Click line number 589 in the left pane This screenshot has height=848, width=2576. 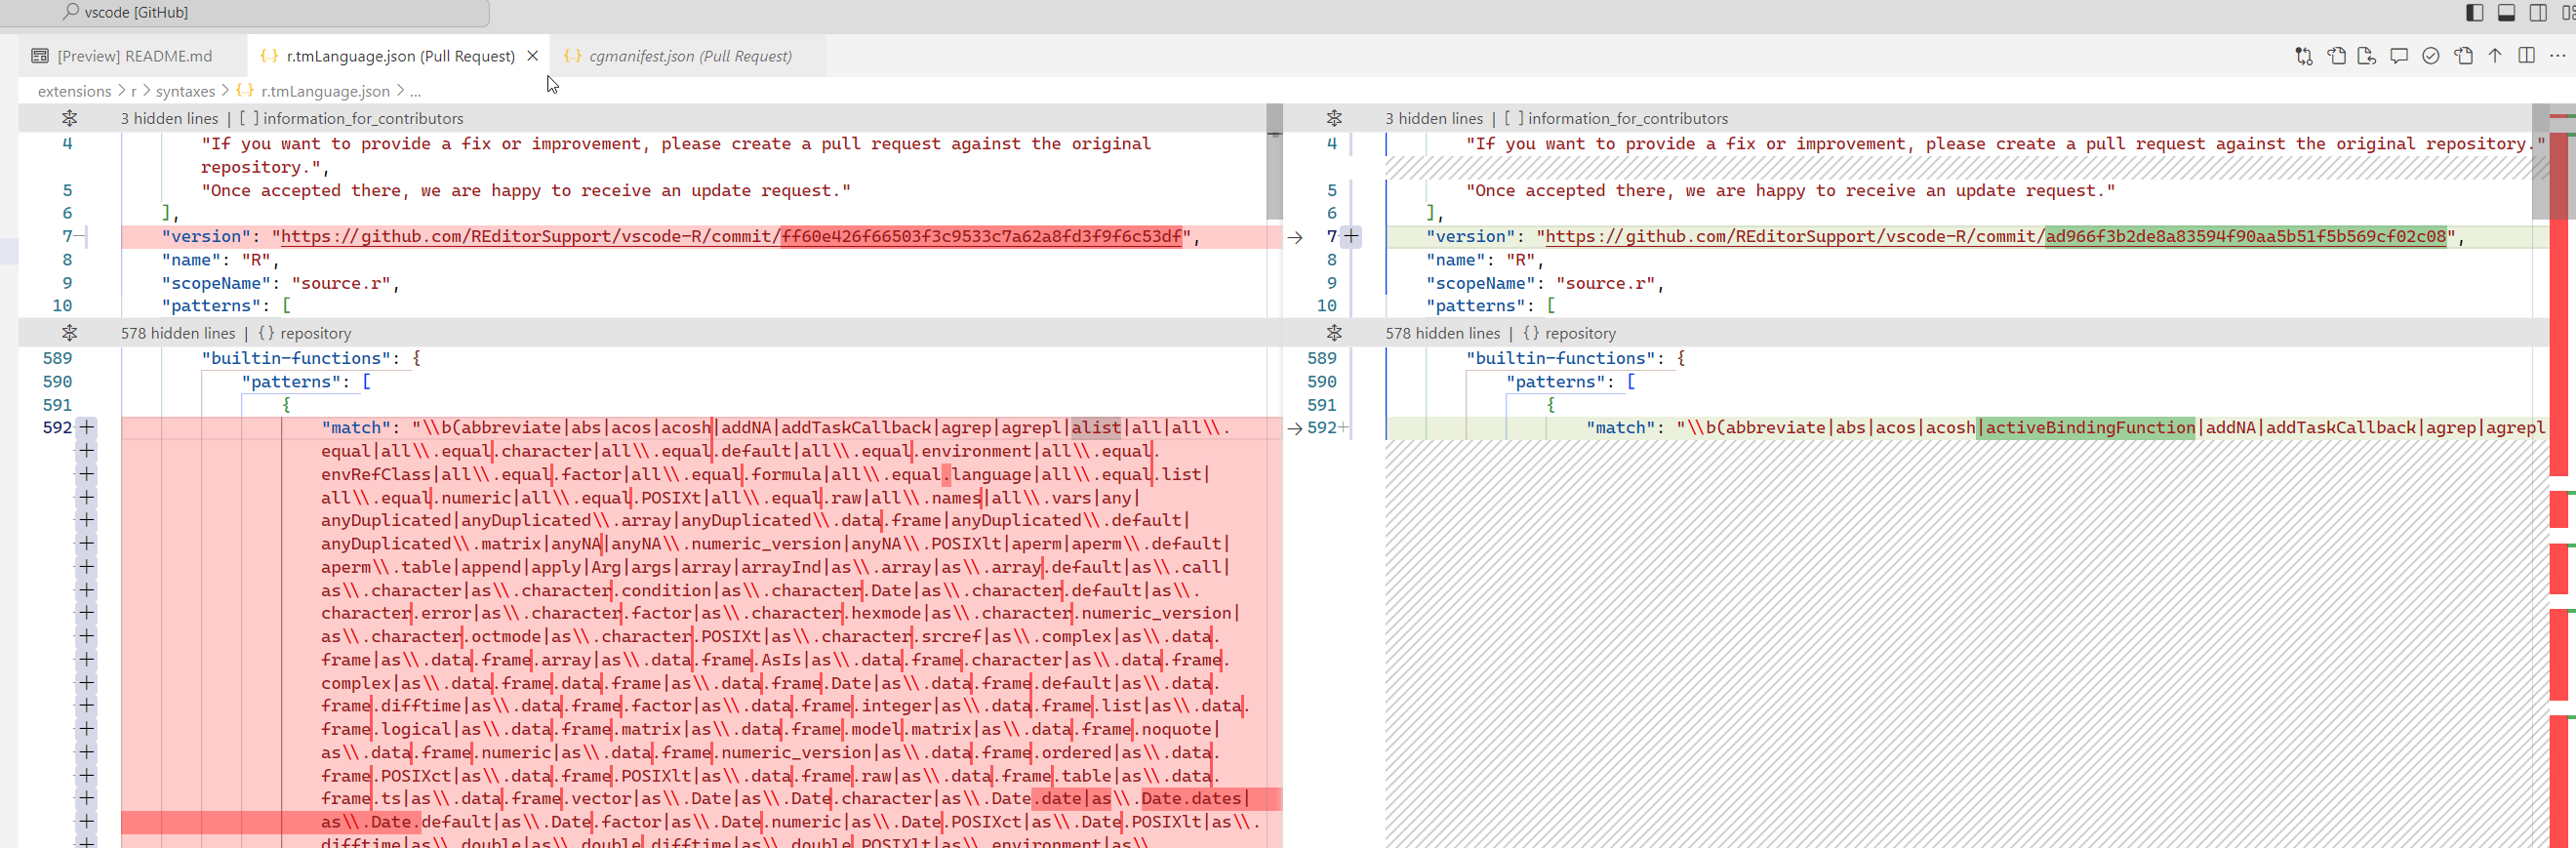point(57,358)
